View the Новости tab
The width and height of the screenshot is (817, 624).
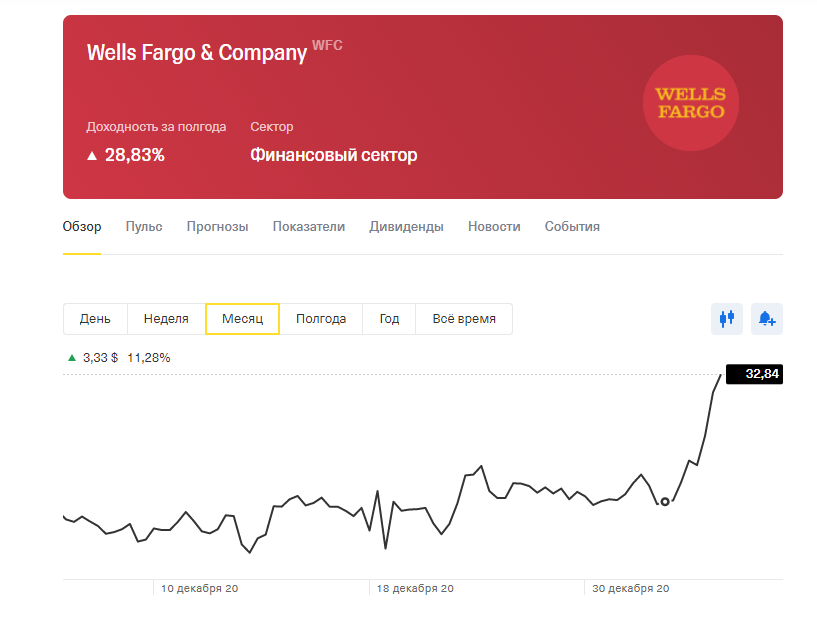[494, 227]
